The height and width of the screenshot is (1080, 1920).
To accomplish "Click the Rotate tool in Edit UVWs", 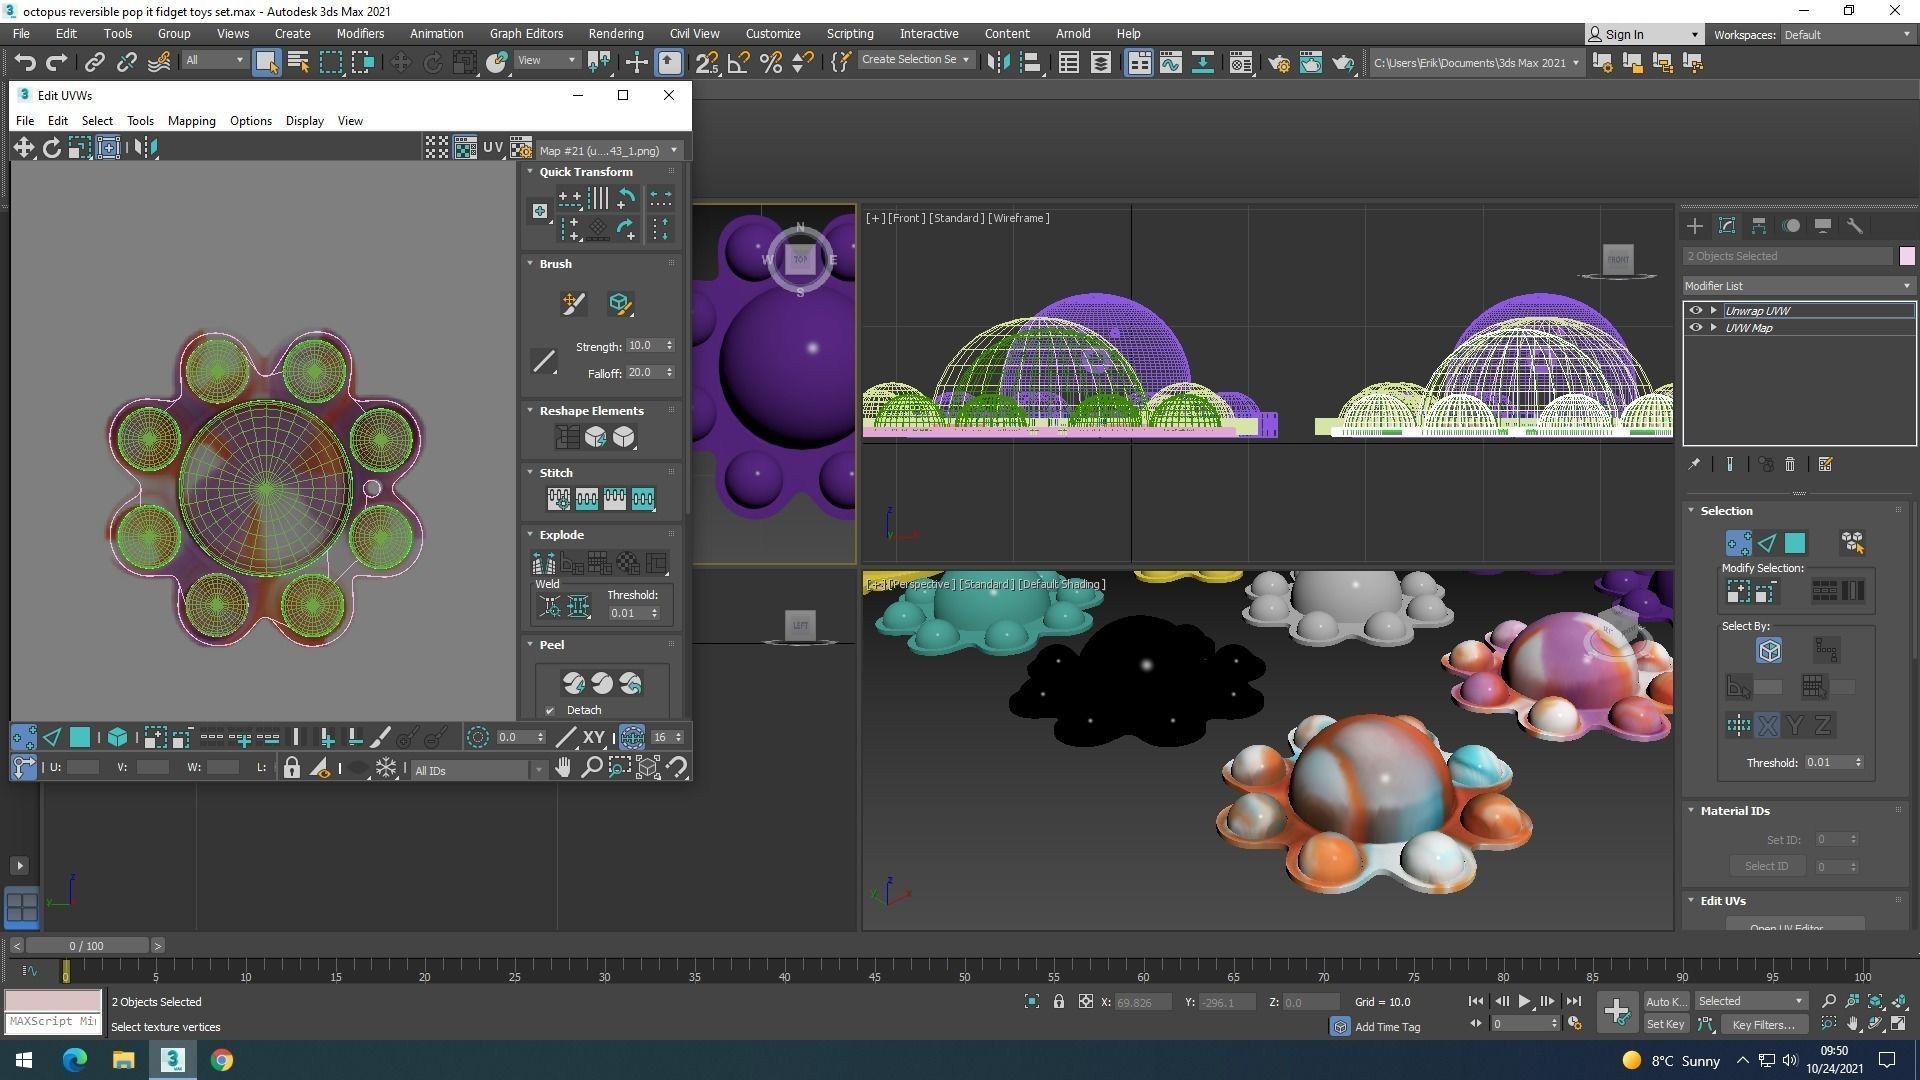I will coord(51,148).
